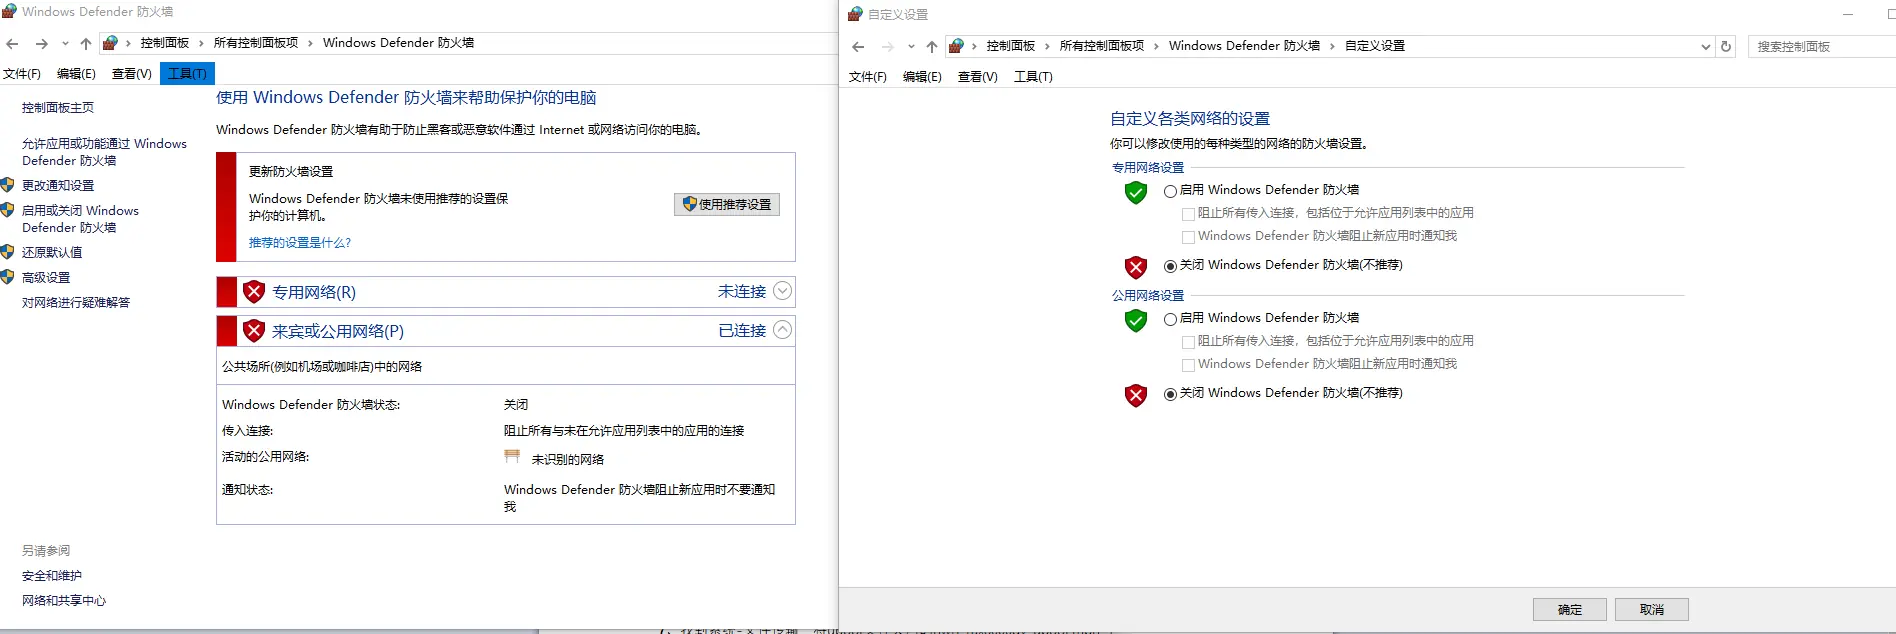Open 文件(F) menu in 自定义设置 window
The height and width of the screenshot is (634, 1896).
pos(867,77)
